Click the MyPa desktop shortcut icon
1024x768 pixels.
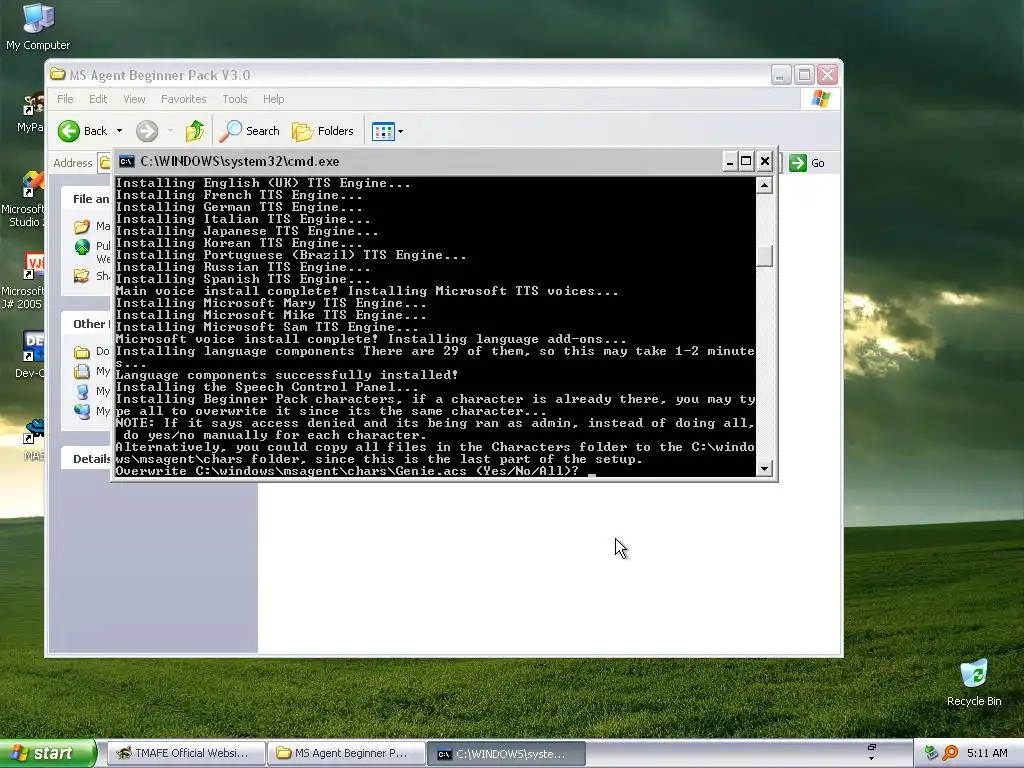click(30, 112)
